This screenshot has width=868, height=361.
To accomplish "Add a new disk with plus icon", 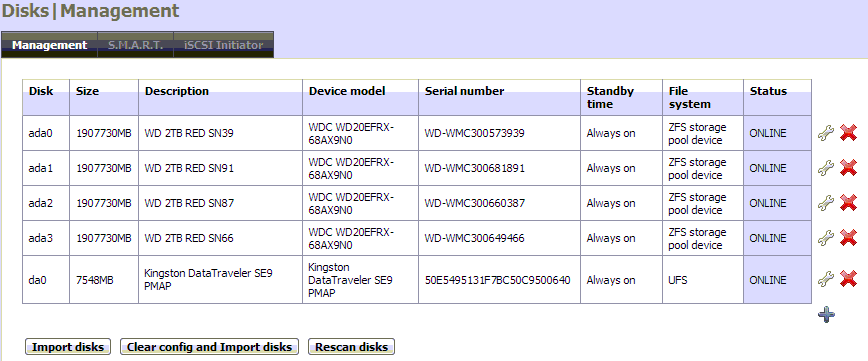I will click(826, 315).
